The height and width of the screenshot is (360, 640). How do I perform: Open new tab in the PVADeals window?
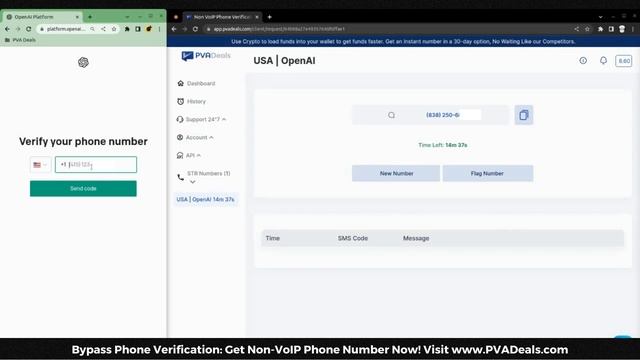[269, 17]
